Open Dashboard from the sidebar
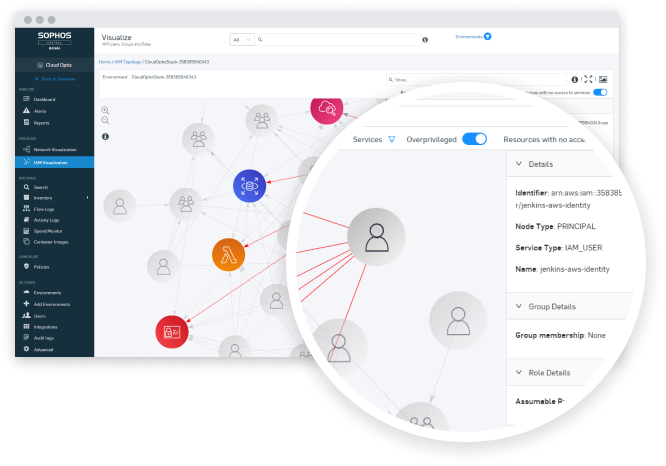Viewport: 666px width, 466px height. [x=45, y=98]
